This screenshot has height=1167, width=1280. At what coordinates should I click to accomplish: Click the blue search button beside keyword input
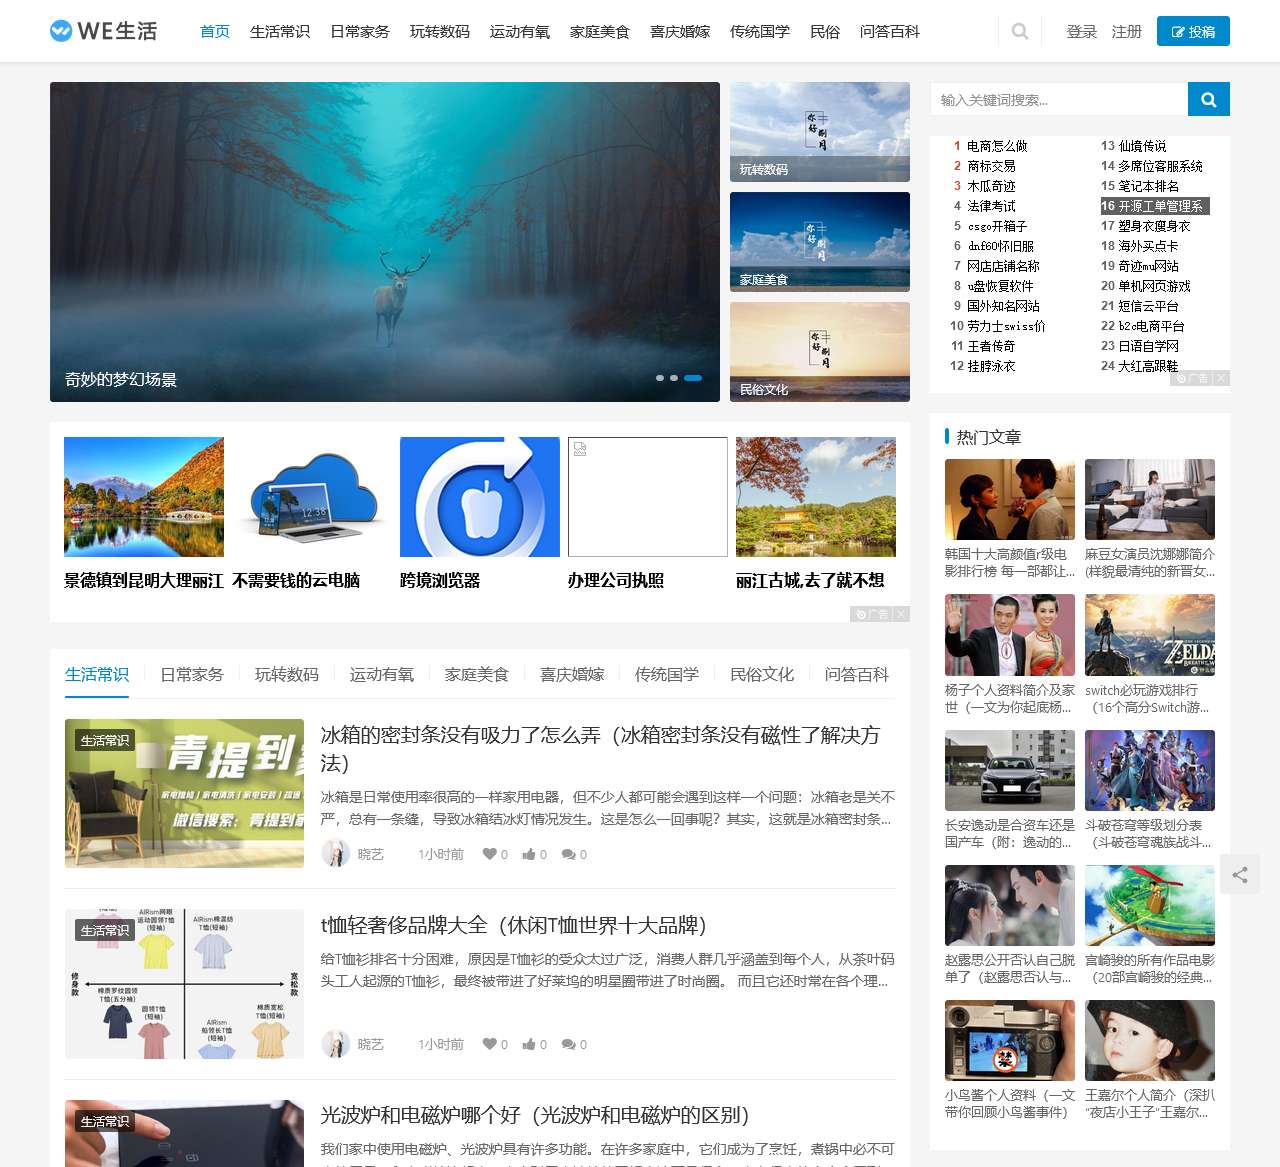[1209, 99]
